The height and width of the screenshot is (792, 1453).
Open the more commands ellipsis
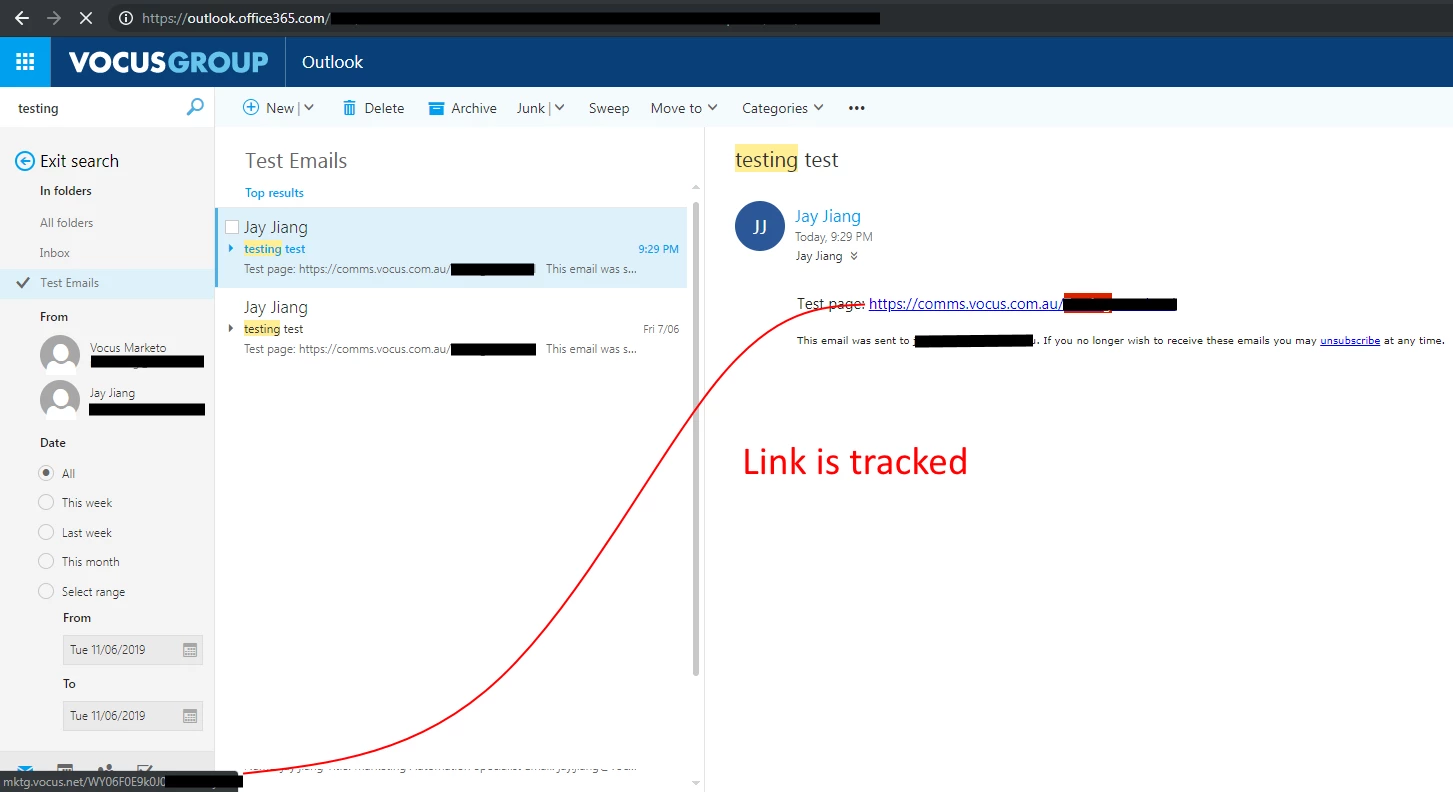pos(856,108)
